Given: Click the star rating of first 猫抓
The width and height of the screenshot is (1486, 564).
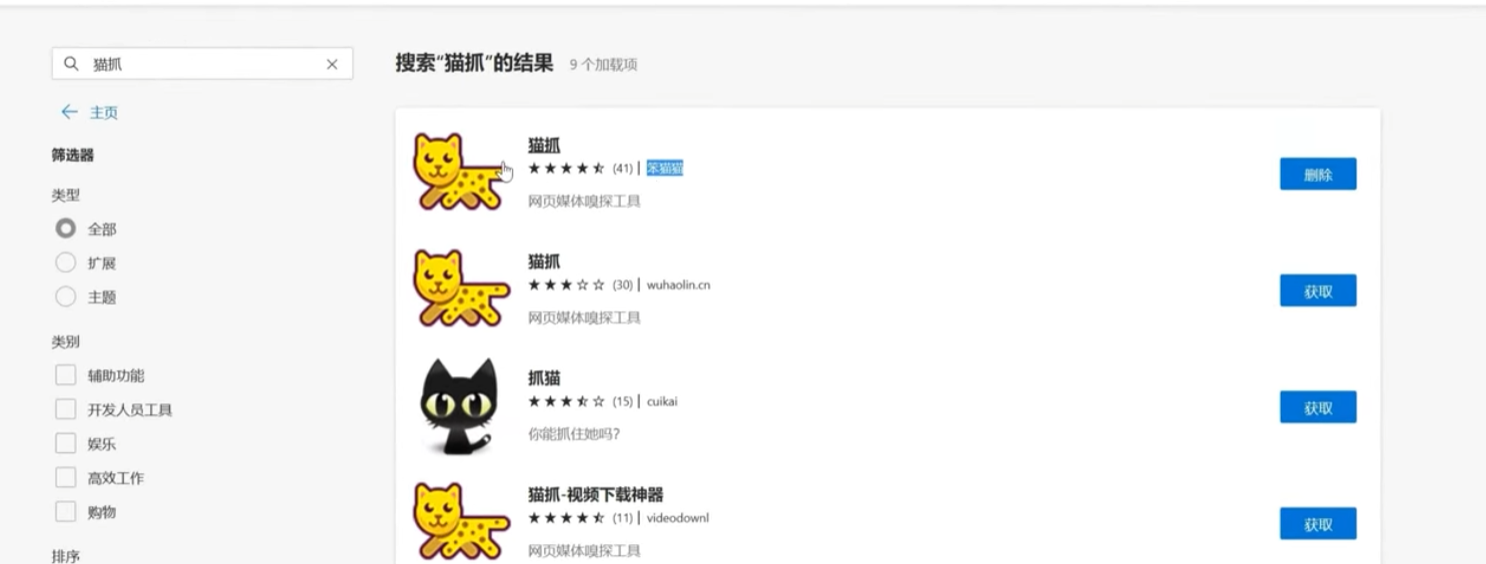Looking at the screenshot, I should (566, 168).
